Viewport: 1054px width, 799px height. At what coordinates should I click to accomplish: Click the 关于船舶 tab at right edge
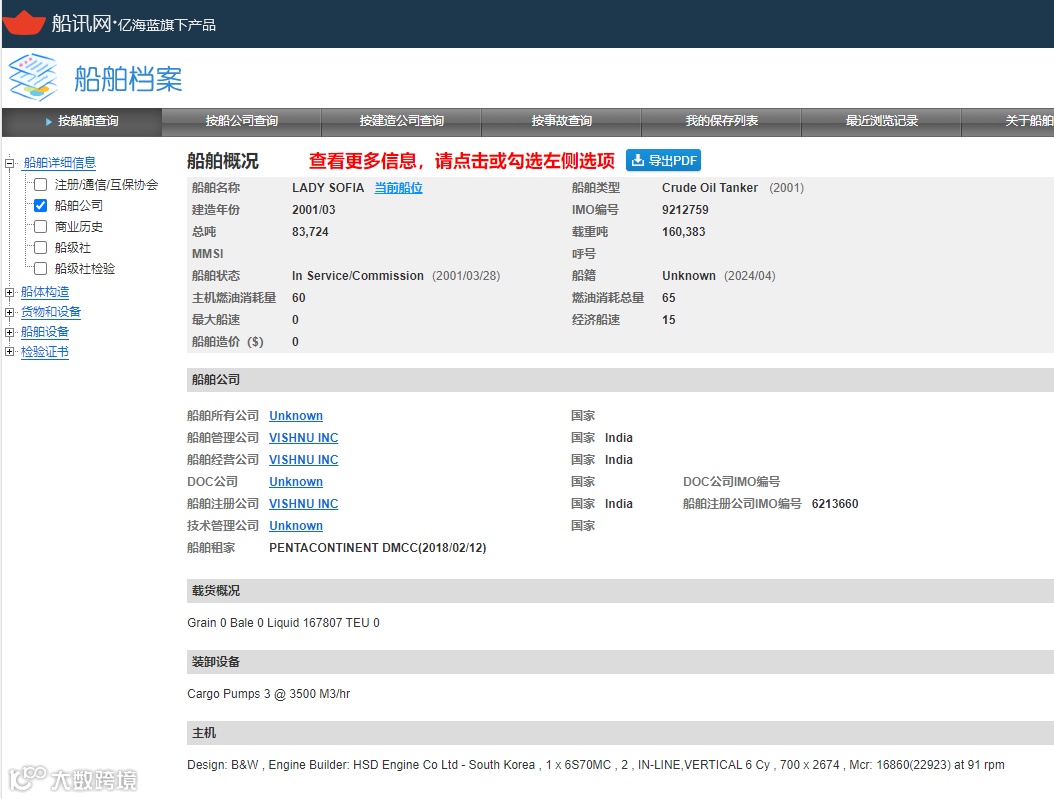(1008, 122)
